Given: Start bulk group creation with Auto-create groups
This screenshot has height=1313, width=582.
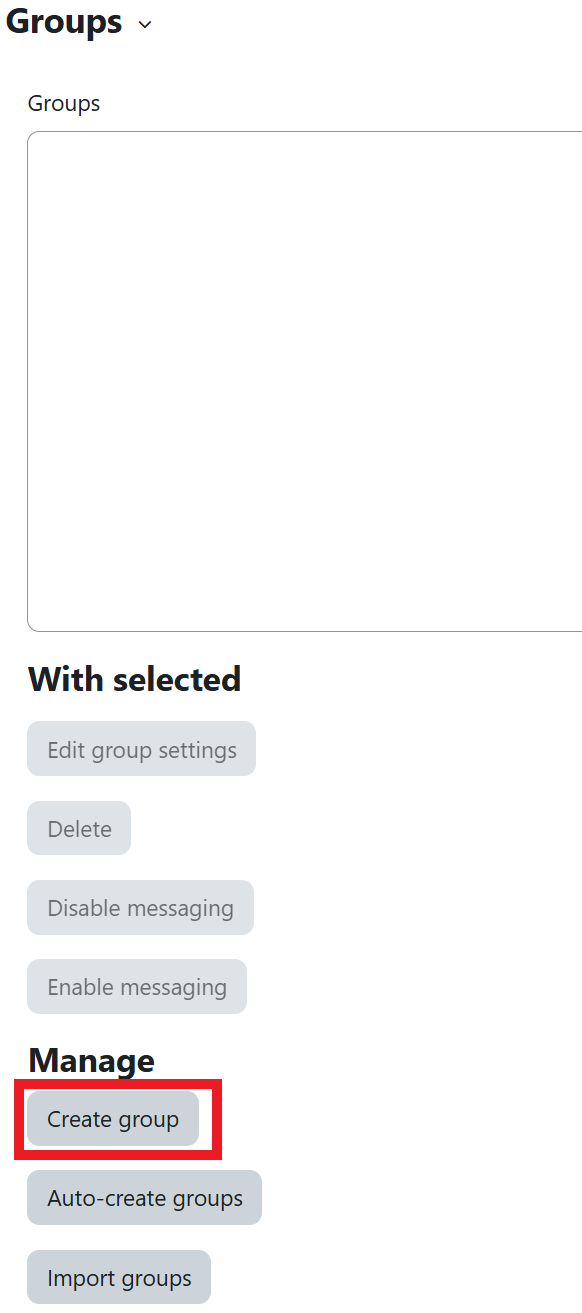Looking at the screenshot, I should [143, 1197].
